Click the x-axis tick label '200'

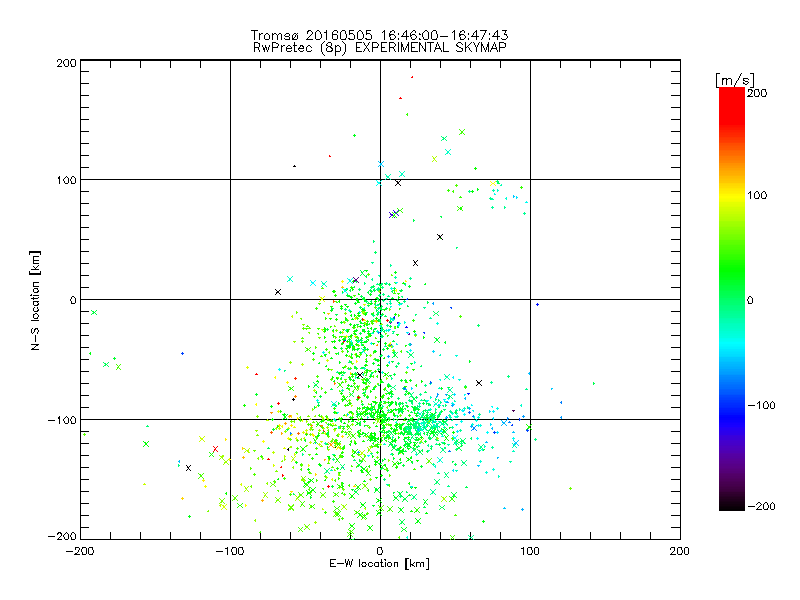[680, 551]
